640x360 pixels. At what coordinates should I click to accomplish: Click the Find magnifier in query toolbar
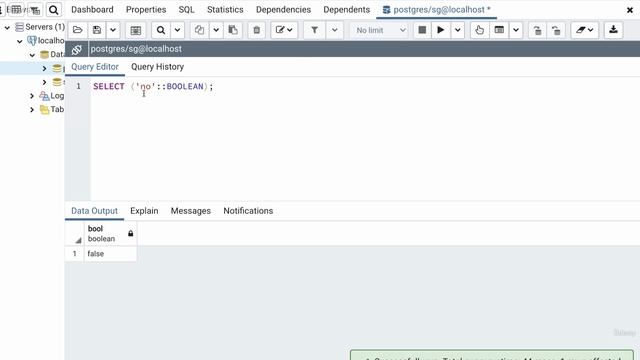point(161,30)
